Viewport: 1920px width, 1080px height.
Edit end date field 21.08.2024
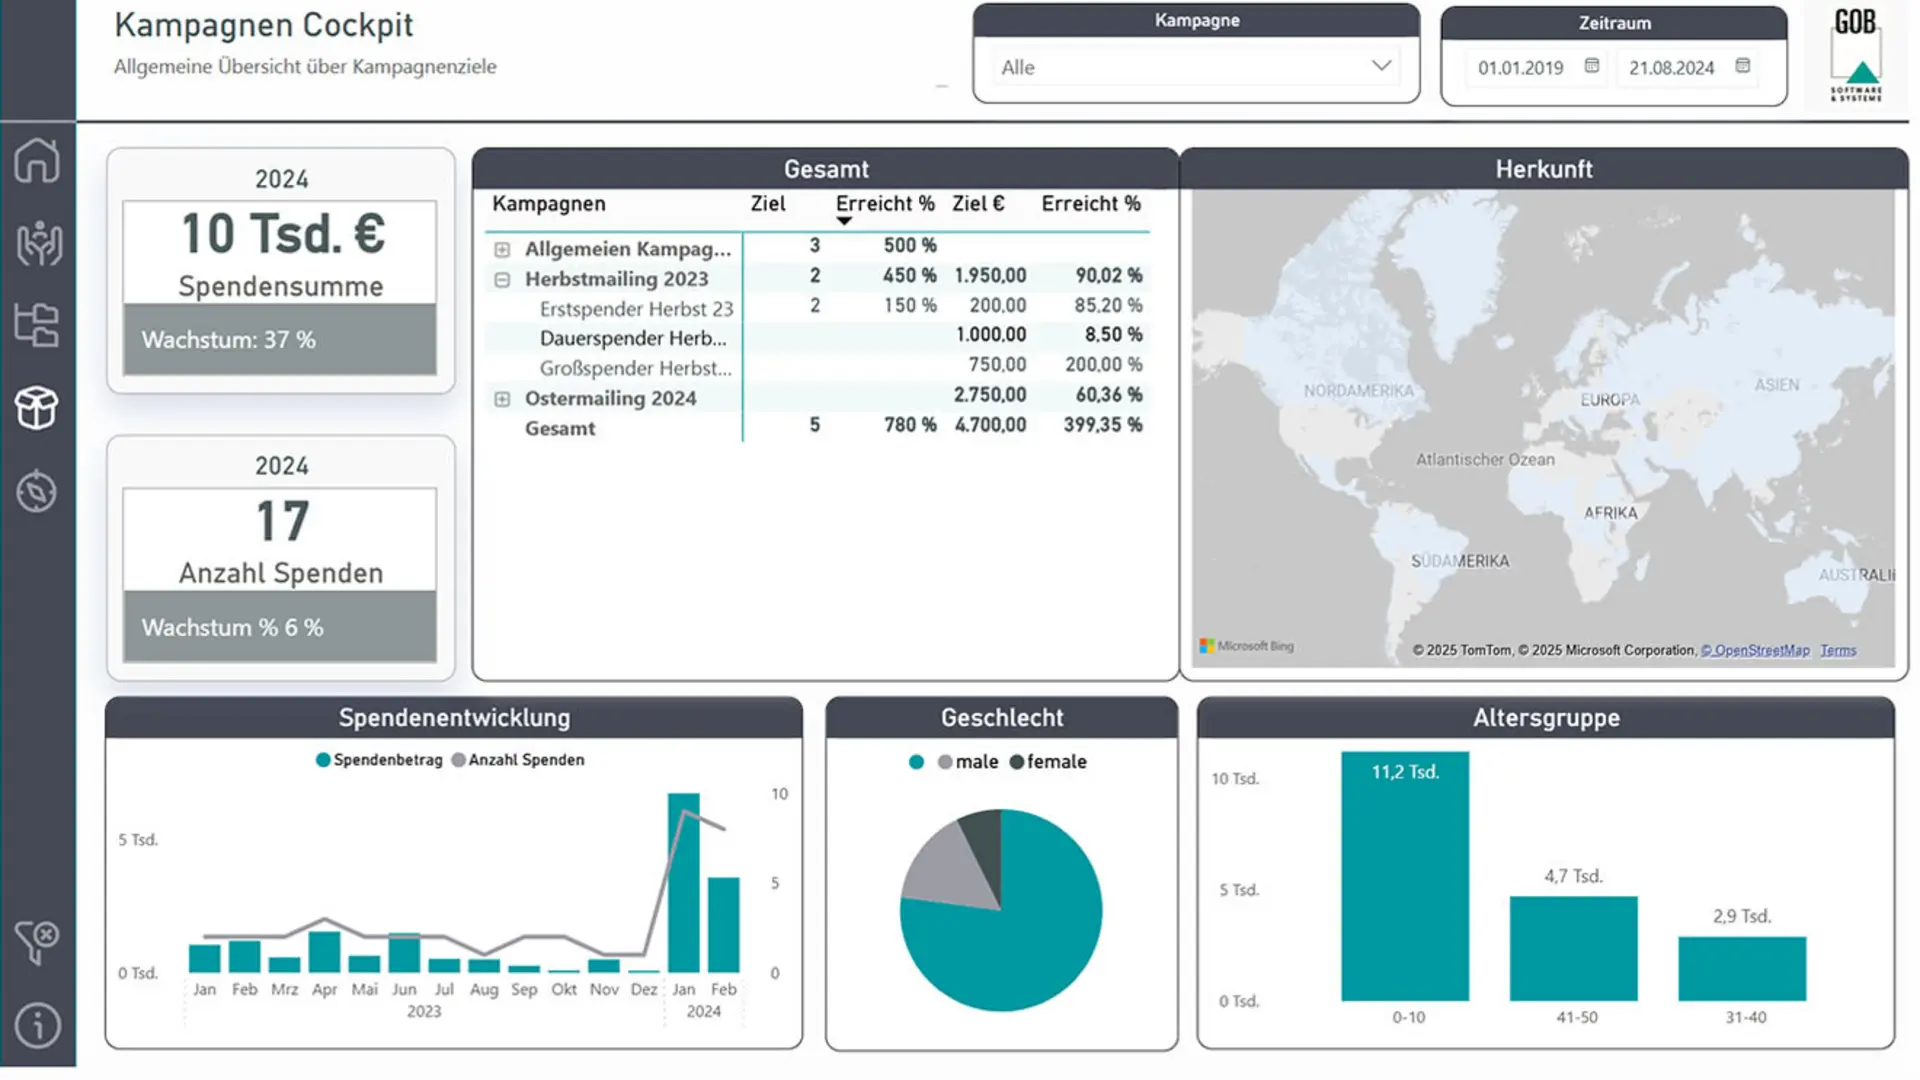click(1671, 68)
